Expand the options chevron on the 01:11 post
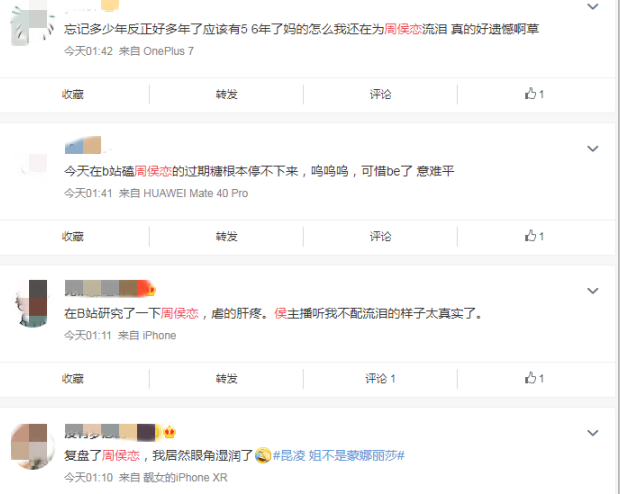The width and height of the screenshot is (620, 494). 592,291
